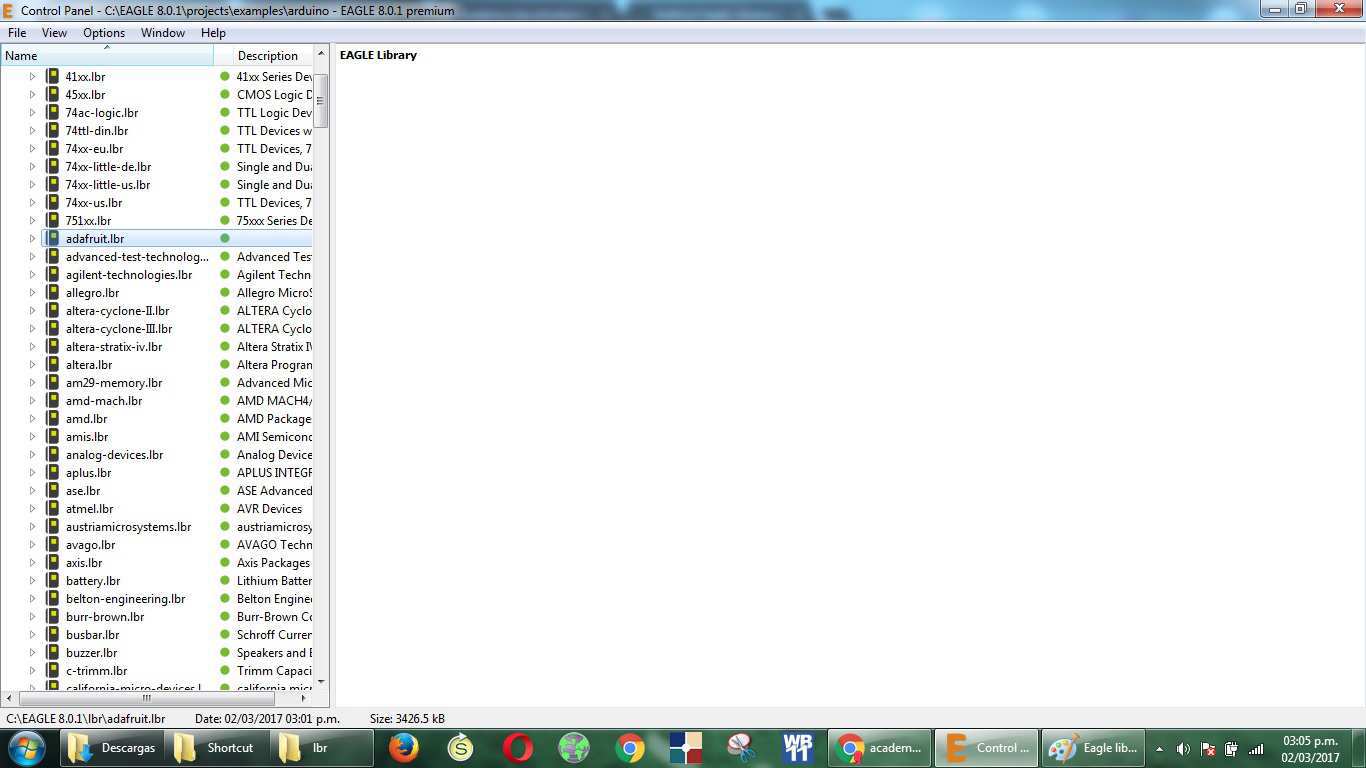The height and width of the screenshot is (768, 1366).
Task: Open the Window menu
Action: [163, 33]
